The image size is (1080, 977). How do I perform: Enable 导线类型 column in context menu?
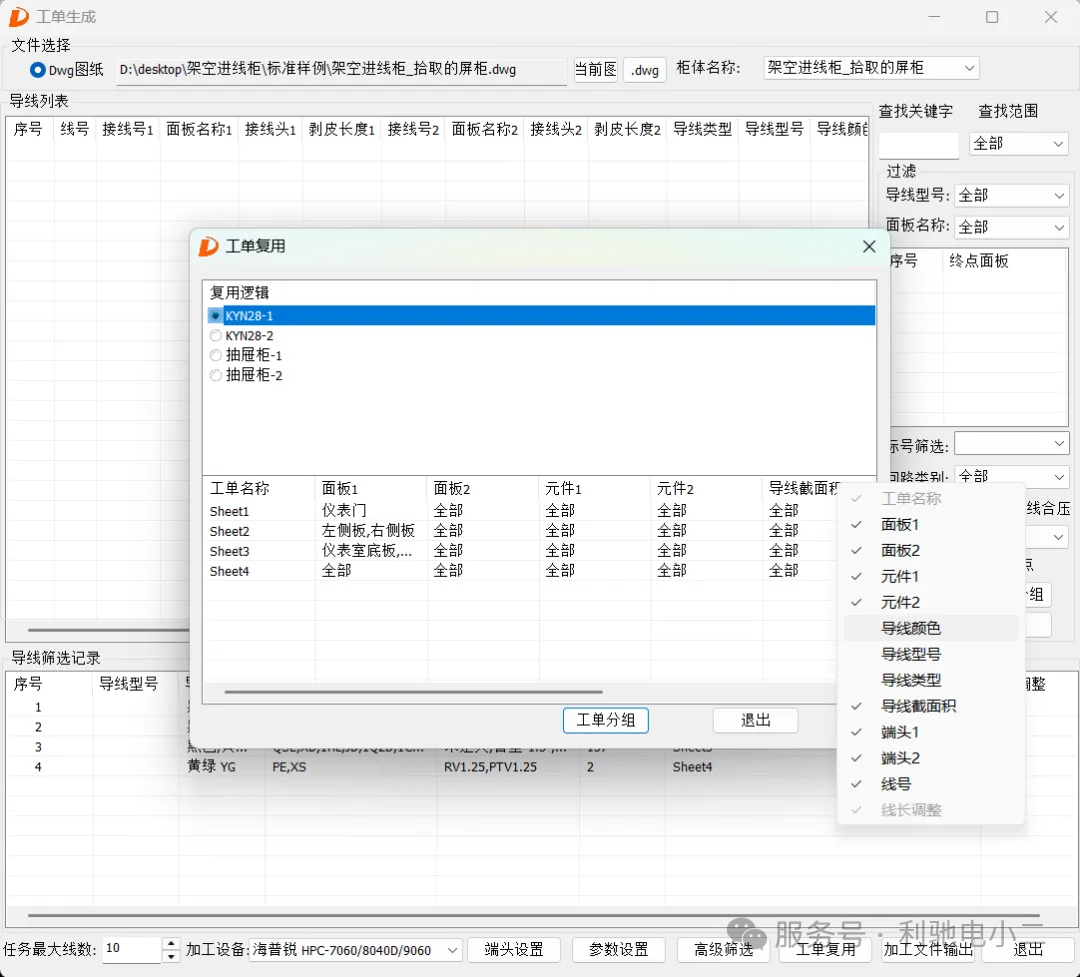pyautogui.click(x=931, y=680)
